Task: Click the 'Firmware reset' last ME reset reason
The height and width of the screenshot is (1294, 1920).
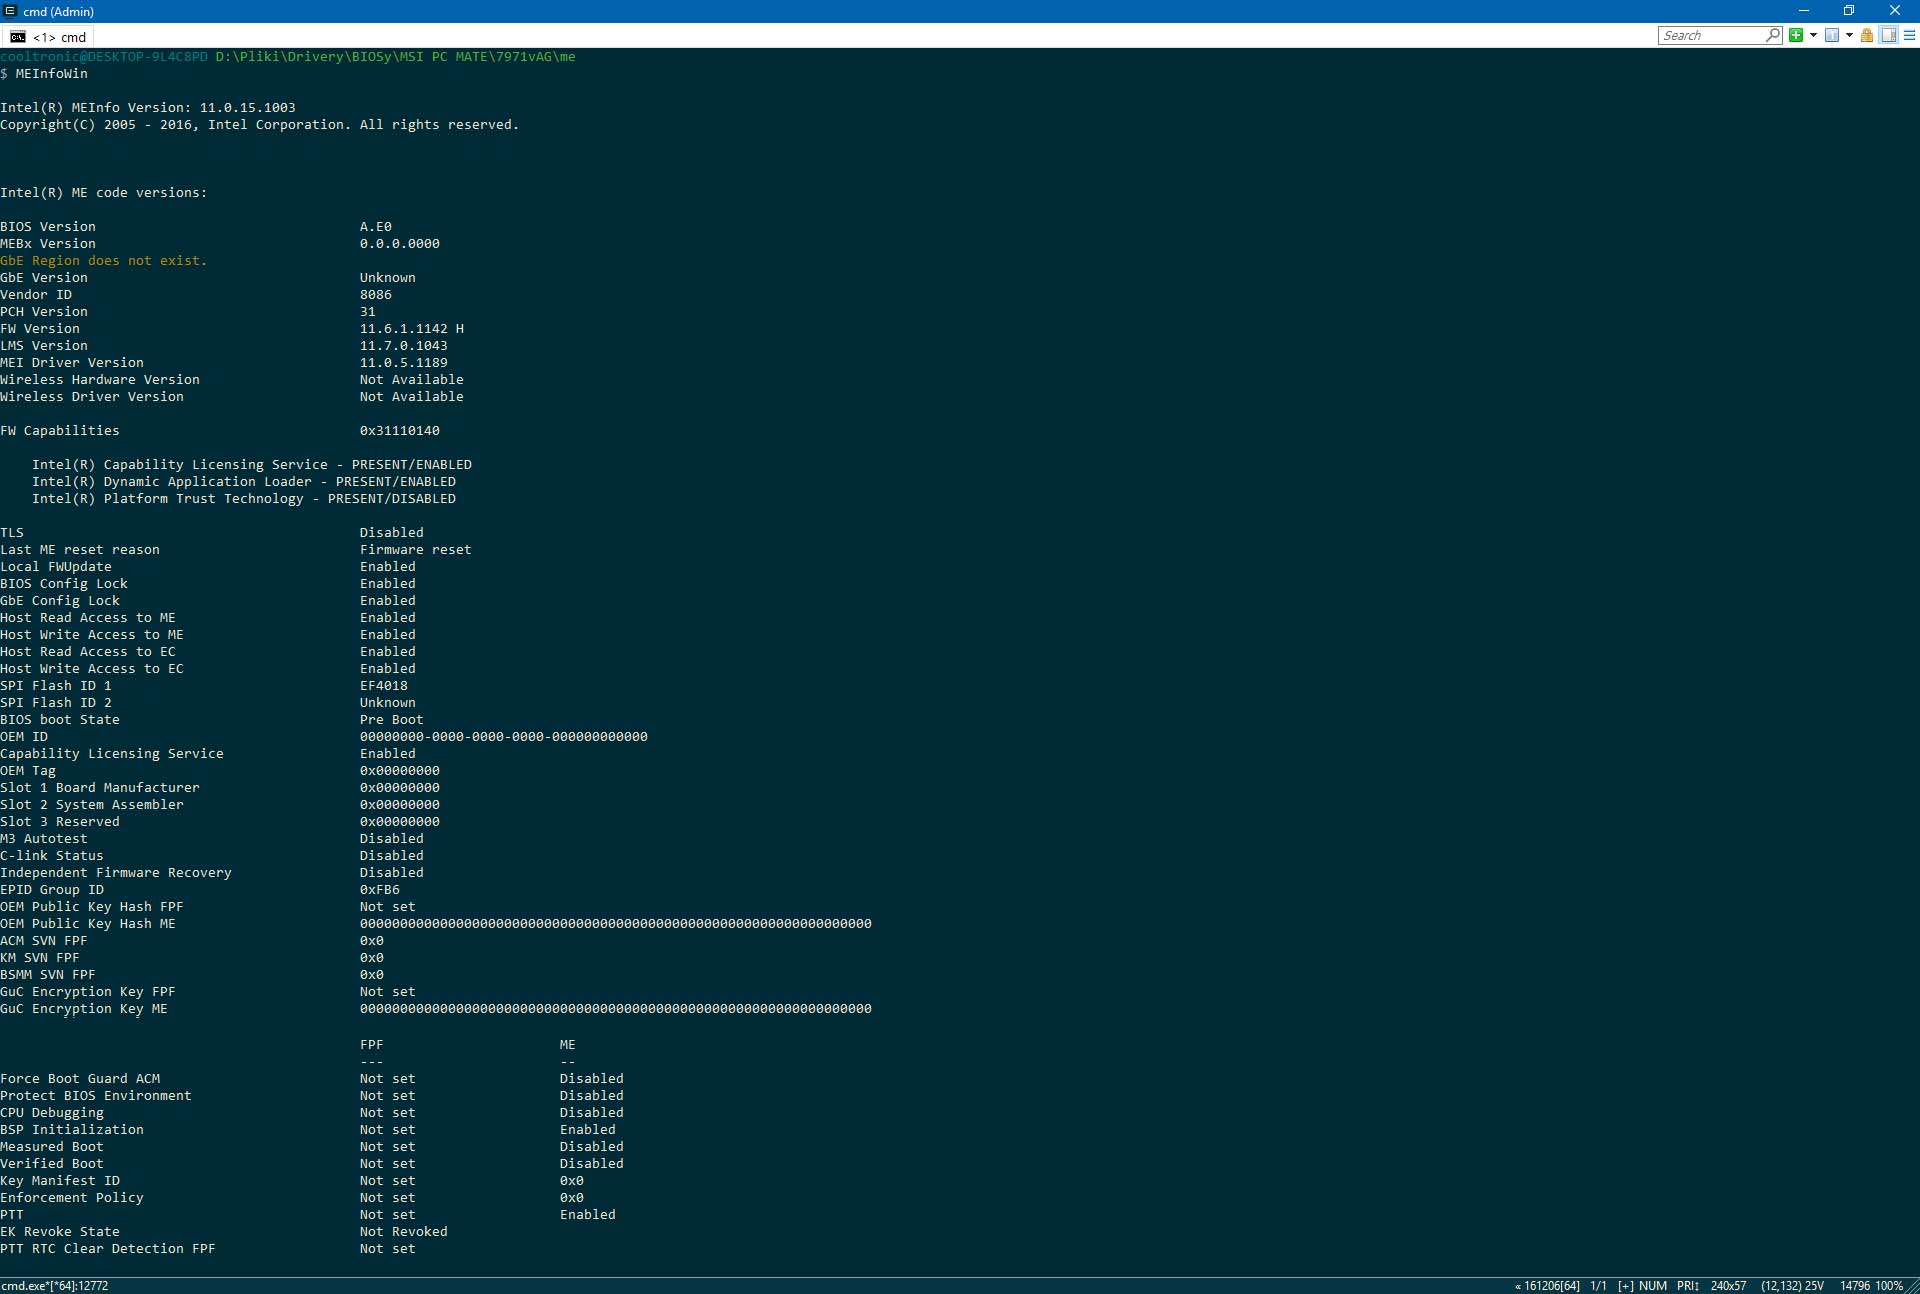Action: click(416, 550)
